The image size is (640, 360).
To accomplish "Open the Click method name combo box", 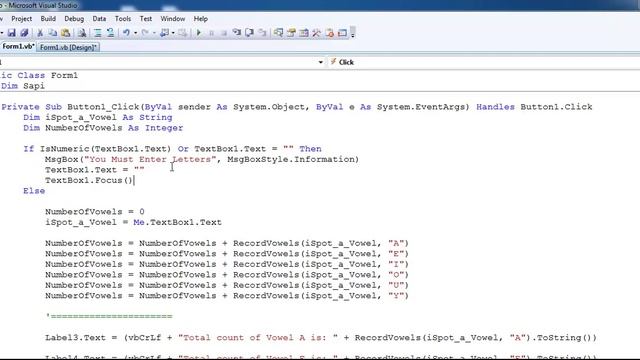I will coord(484,62).
